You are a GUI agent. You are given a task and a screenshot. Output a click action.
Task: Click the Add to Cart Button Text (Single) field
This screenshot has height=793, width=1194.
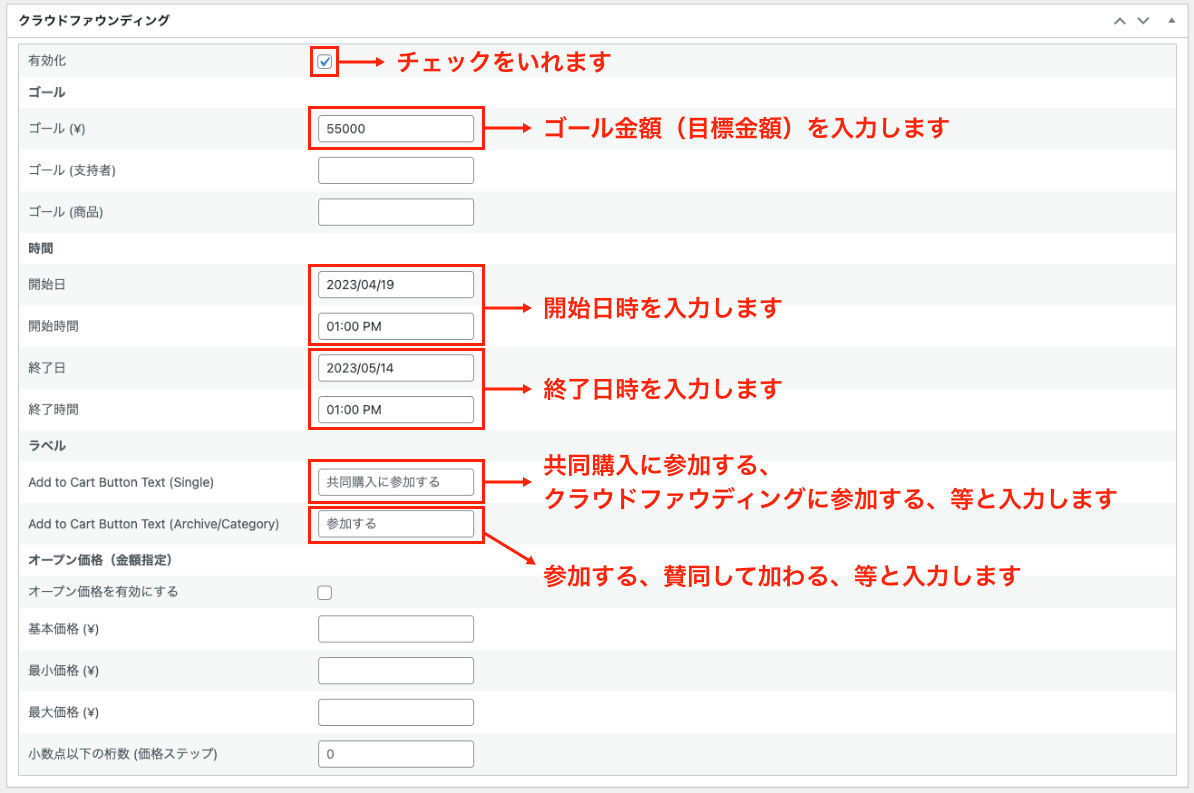pyautogui.click(x=395, y=482)
